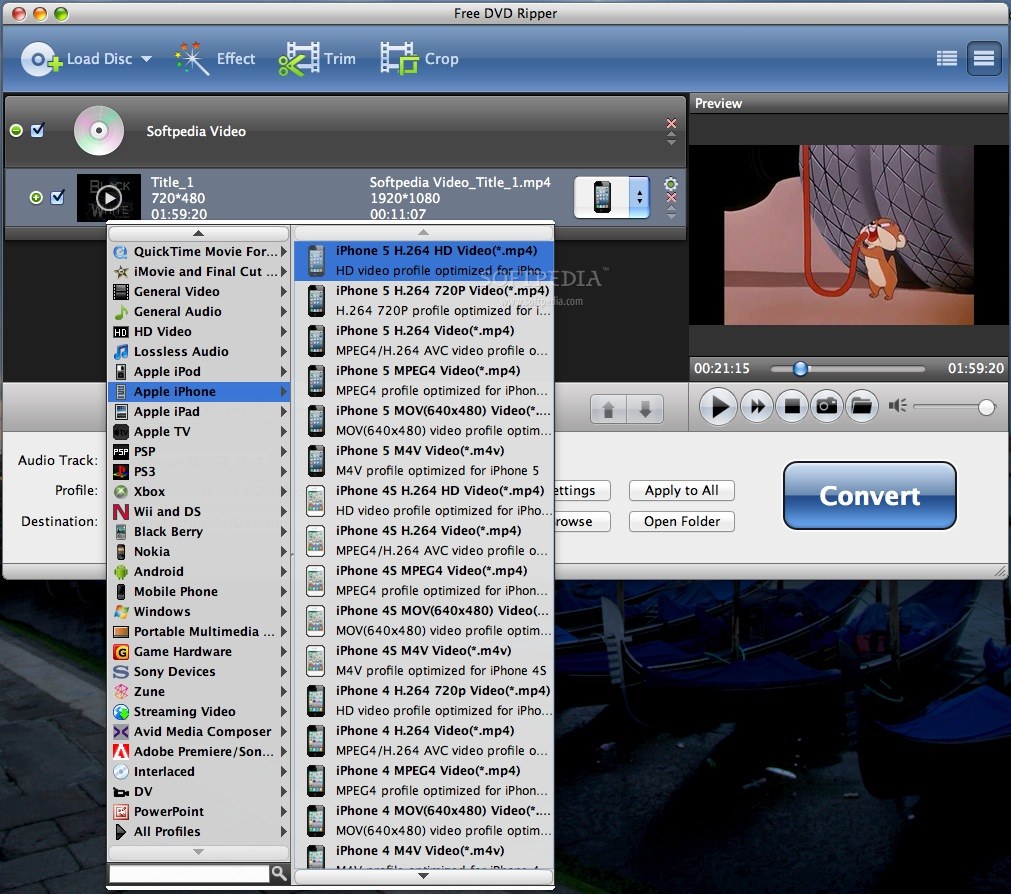Open the Game Hardware category
This screenshot has height=894, width=1011.
[199, 651]
